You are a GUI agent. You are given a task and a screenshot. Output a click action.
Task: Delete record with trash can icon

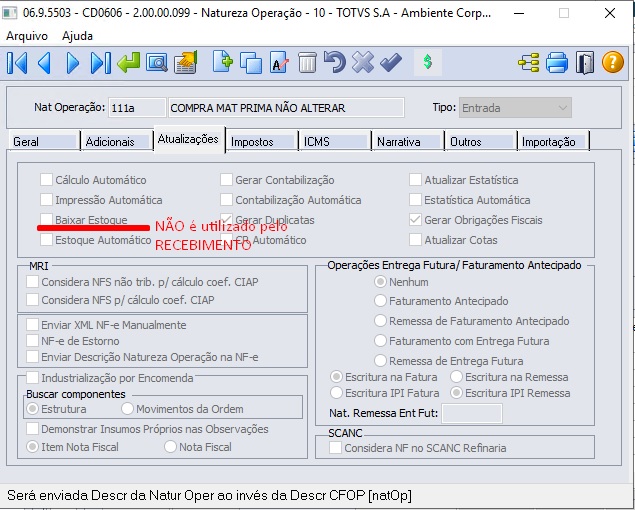[x=307, y=62]
